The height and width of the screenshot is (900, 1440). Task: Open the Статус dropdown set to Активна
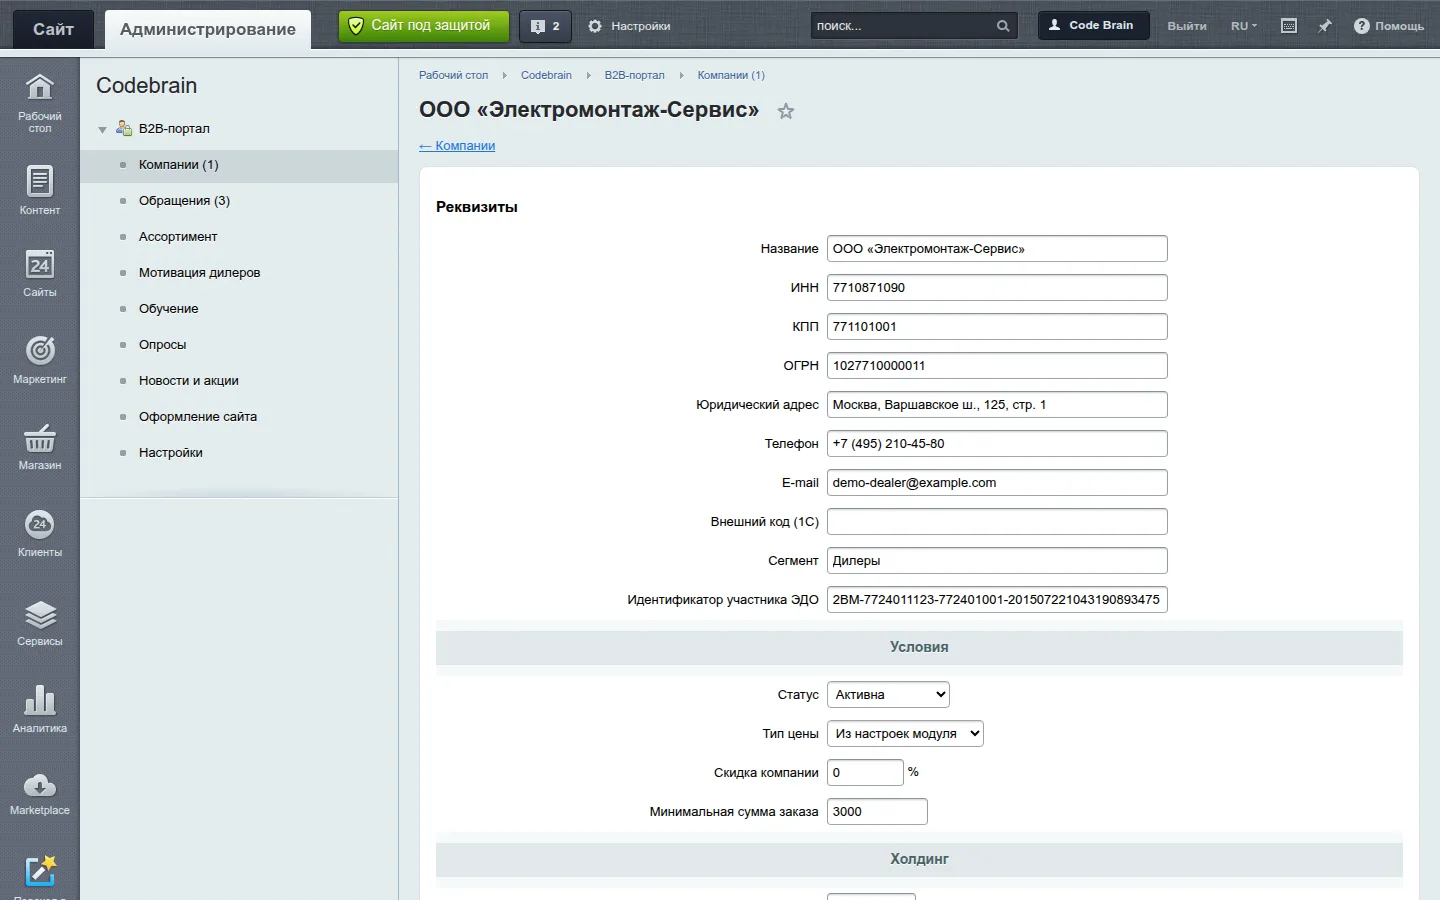[888, 694]
